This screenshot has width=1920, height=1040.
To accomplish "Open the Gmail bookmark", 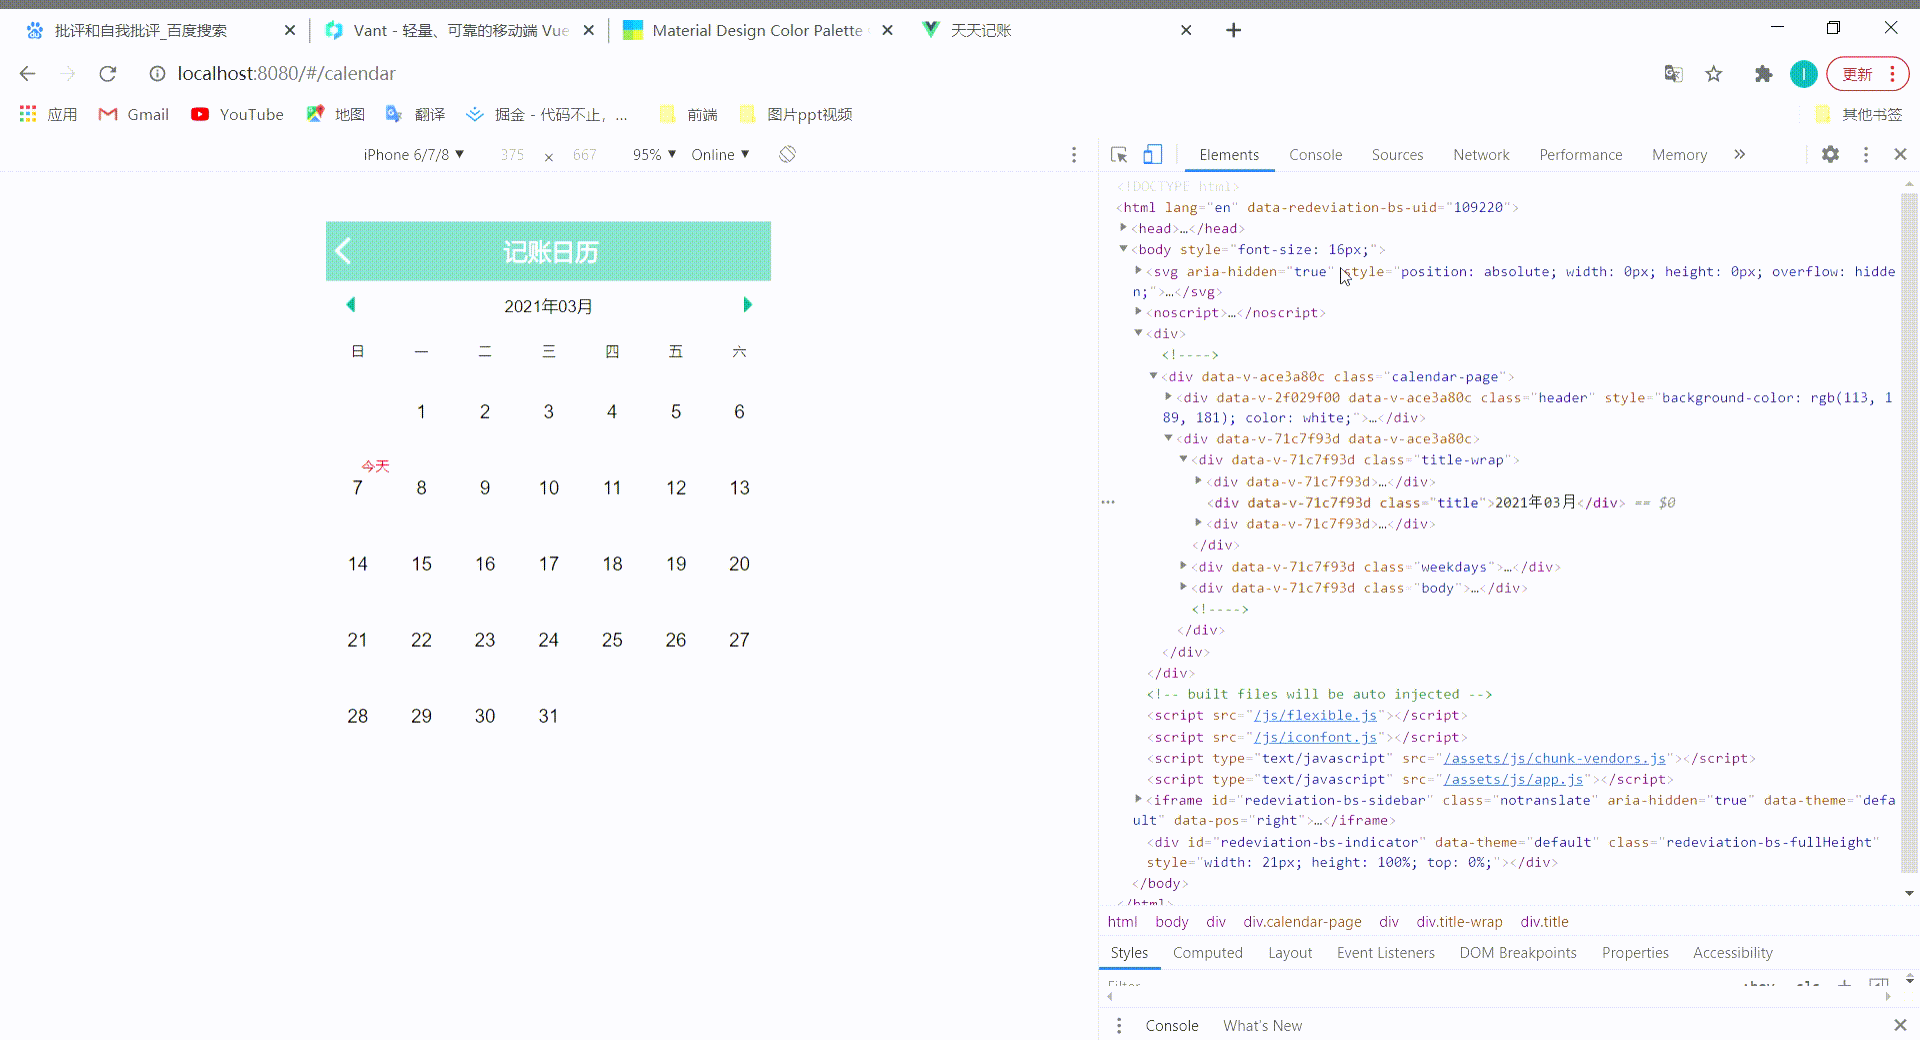I will click(x=133, y=114).
